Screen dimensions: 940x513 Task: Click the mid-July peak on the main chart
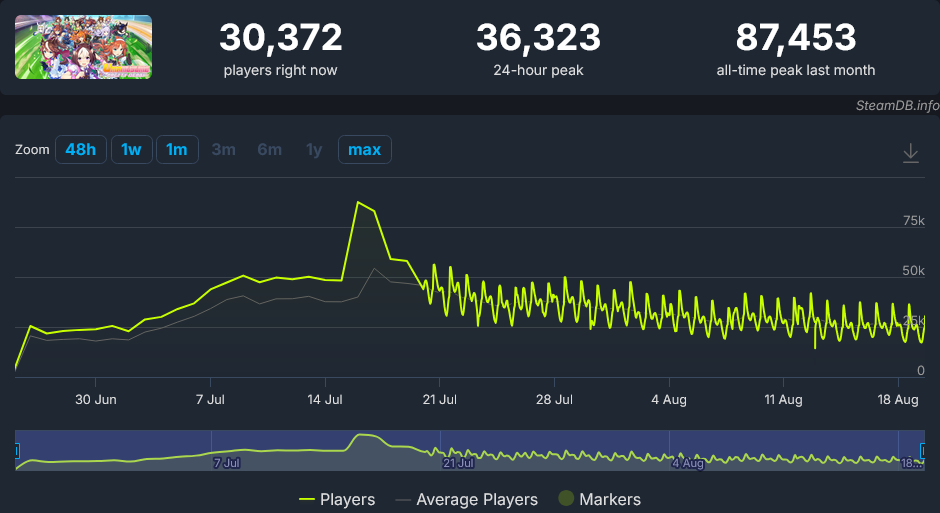(358, 202)
